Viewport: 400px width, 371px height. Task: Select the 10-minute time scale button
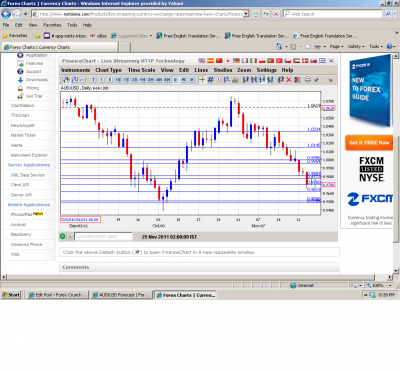[x=118, y=80]
